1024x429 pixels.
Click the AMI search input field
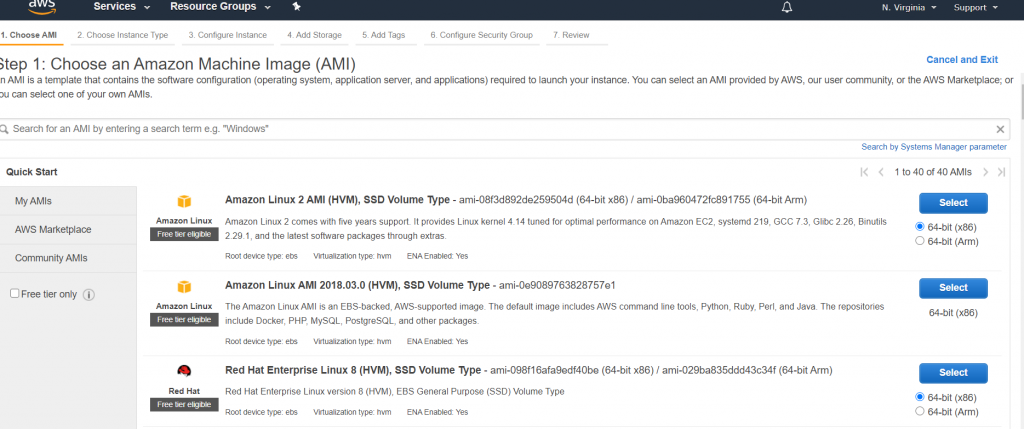[500, 129]
